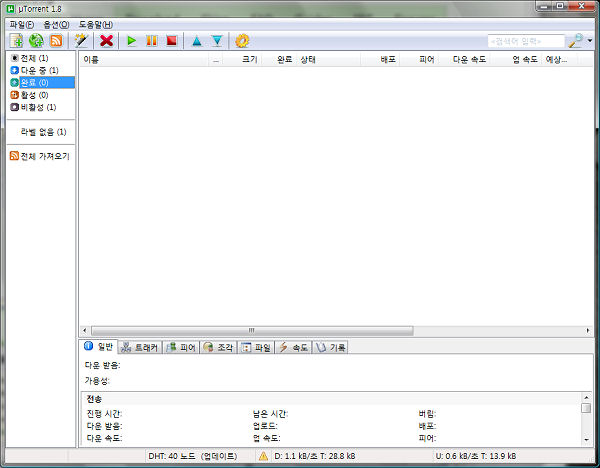Click the 상태 column header
This screenshot has height=468, width=600.
point(329,60)
